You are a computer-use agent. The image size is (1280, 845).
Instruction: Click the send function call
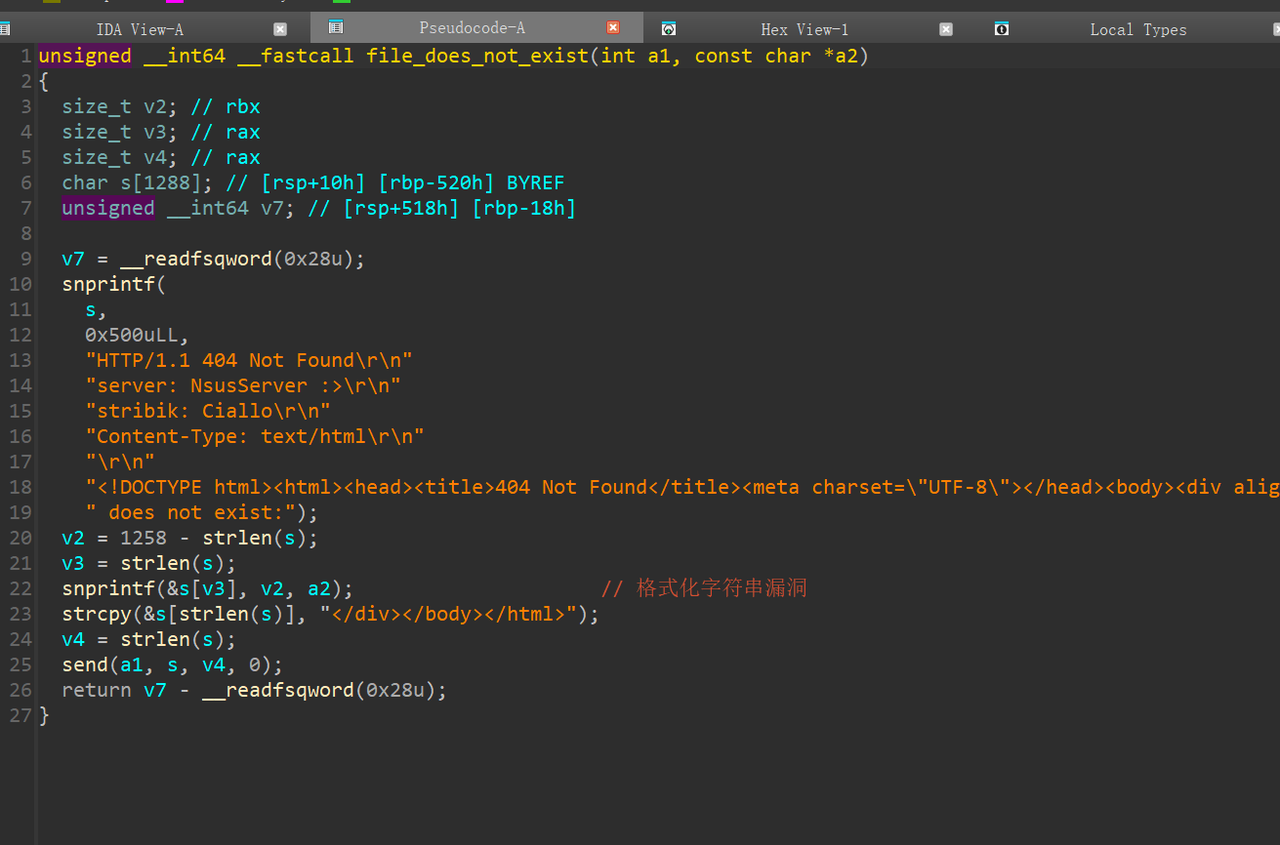click(85, 665)
